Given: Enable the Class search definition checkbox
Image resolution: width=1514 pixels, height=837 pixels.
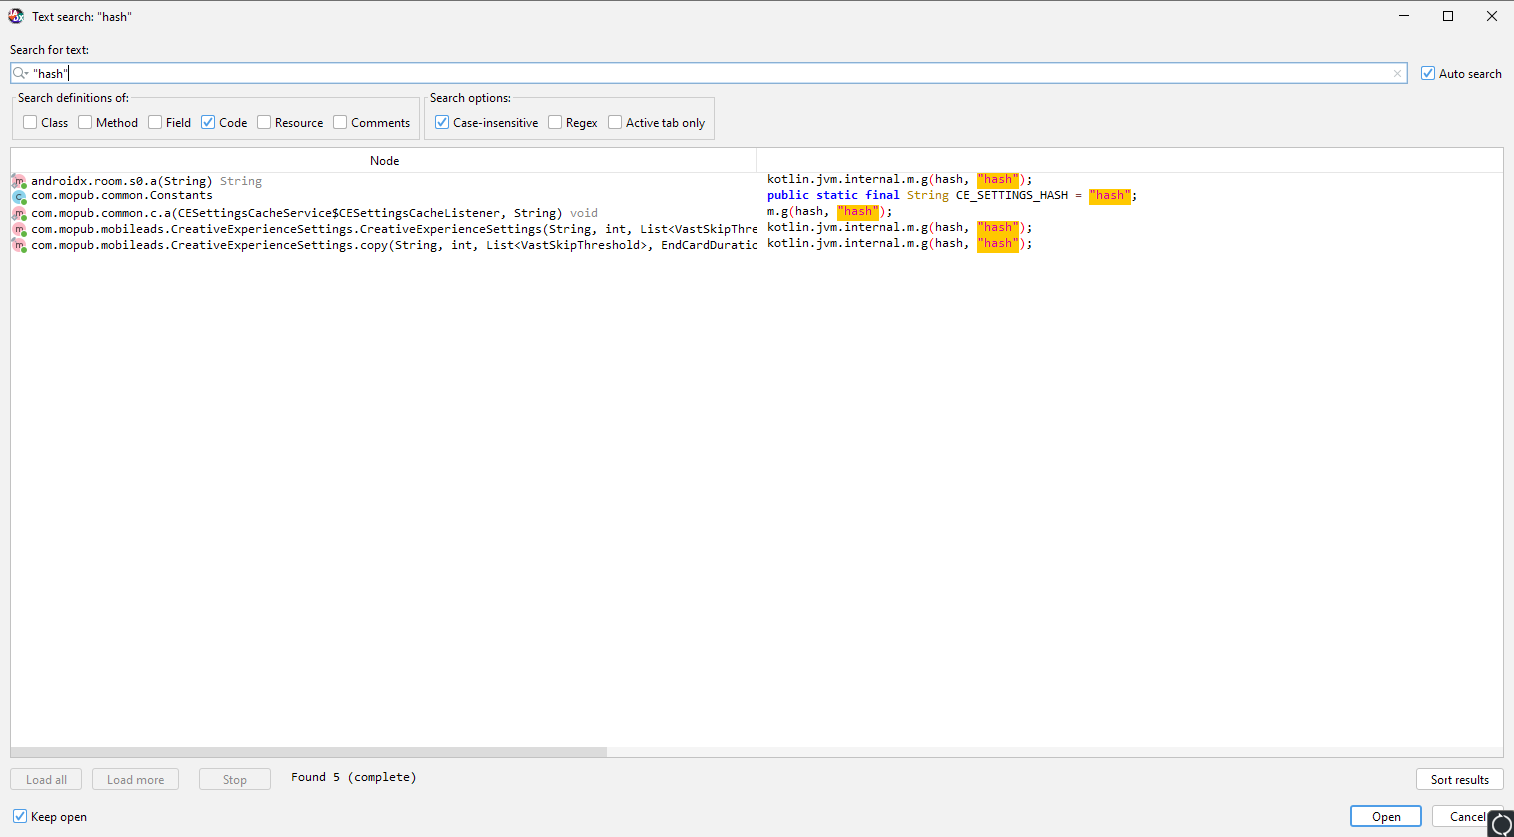Looking at the screenshot, I should click(x=30, y=122).
